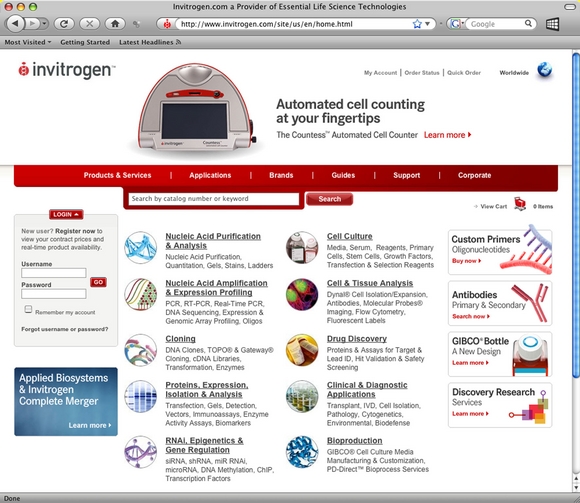Click the RNAi, Epigenetics category DNA image
Viewport: 580px width, 503px height.
point(141,452)
